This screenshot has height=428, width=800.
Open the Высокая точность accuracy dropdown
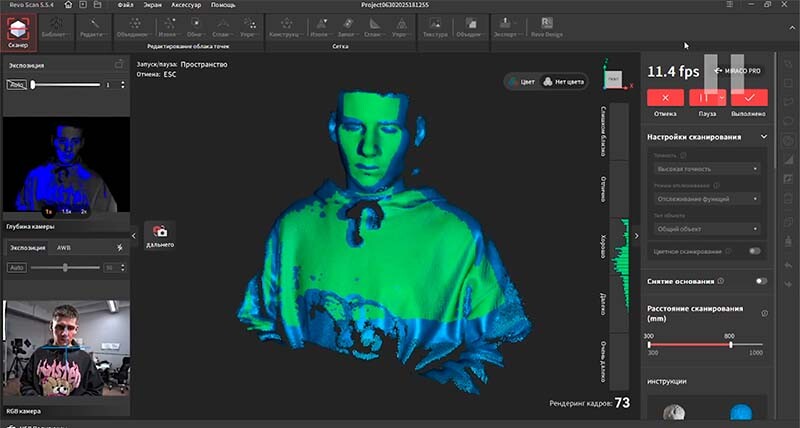point(707,169)
